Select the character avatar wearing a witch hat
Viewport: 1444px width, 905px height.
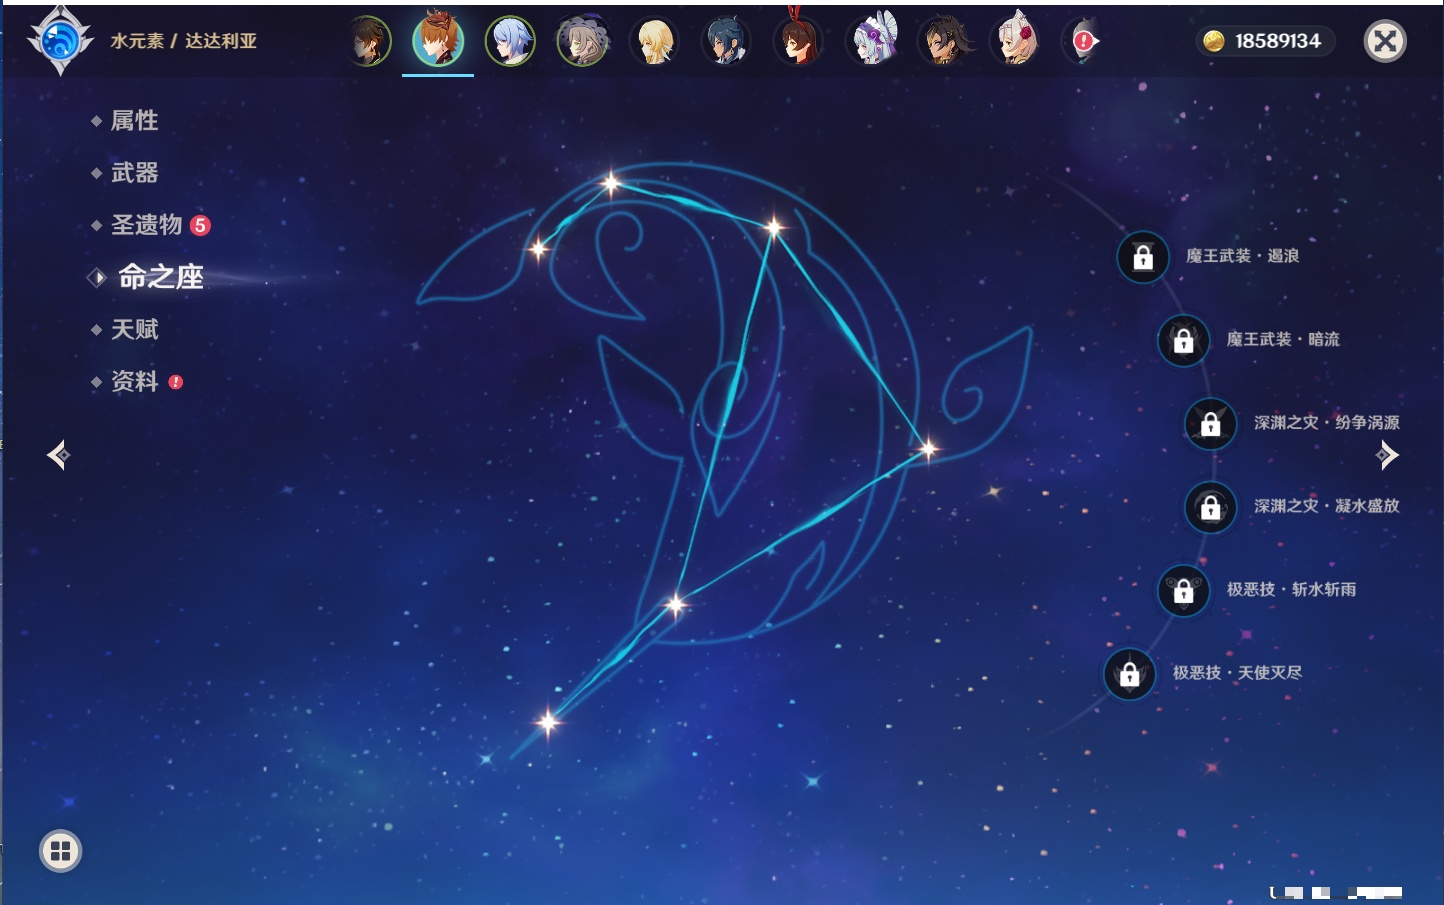[x=582, y=42]
